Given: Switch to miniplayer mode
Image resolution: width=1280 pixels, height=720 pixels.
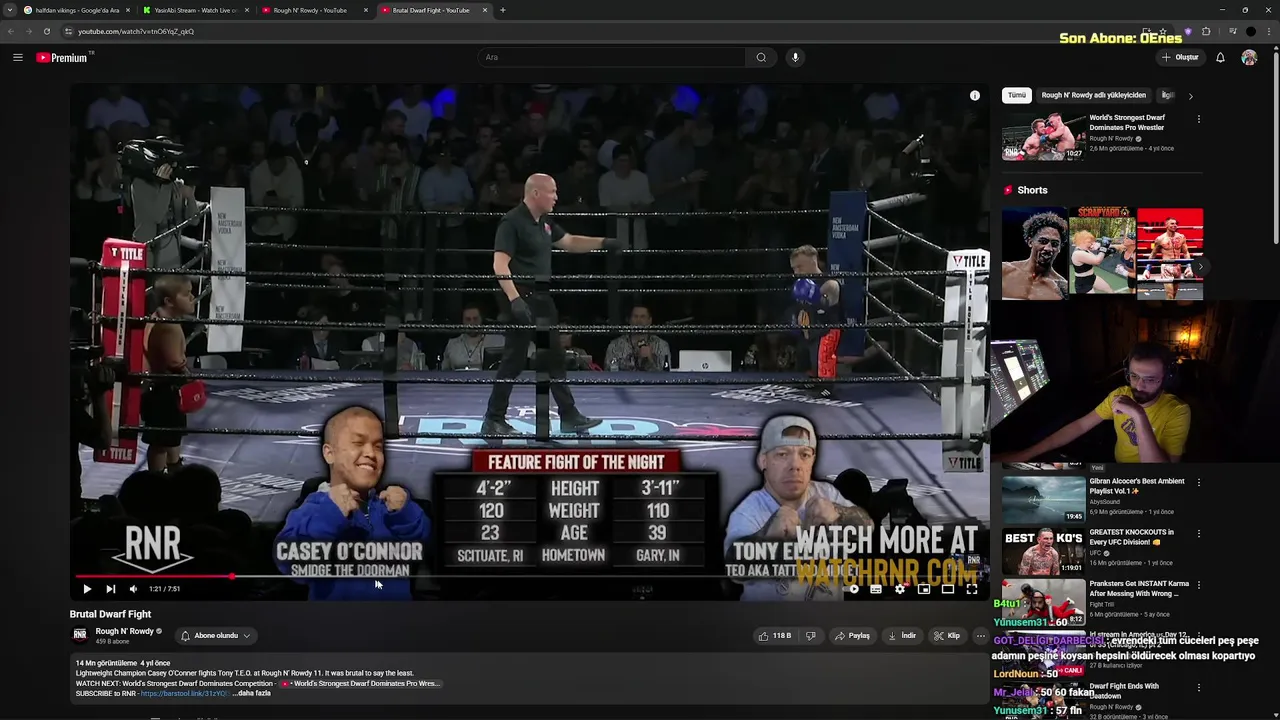Looking at the screenshot, I should [924, 589].
